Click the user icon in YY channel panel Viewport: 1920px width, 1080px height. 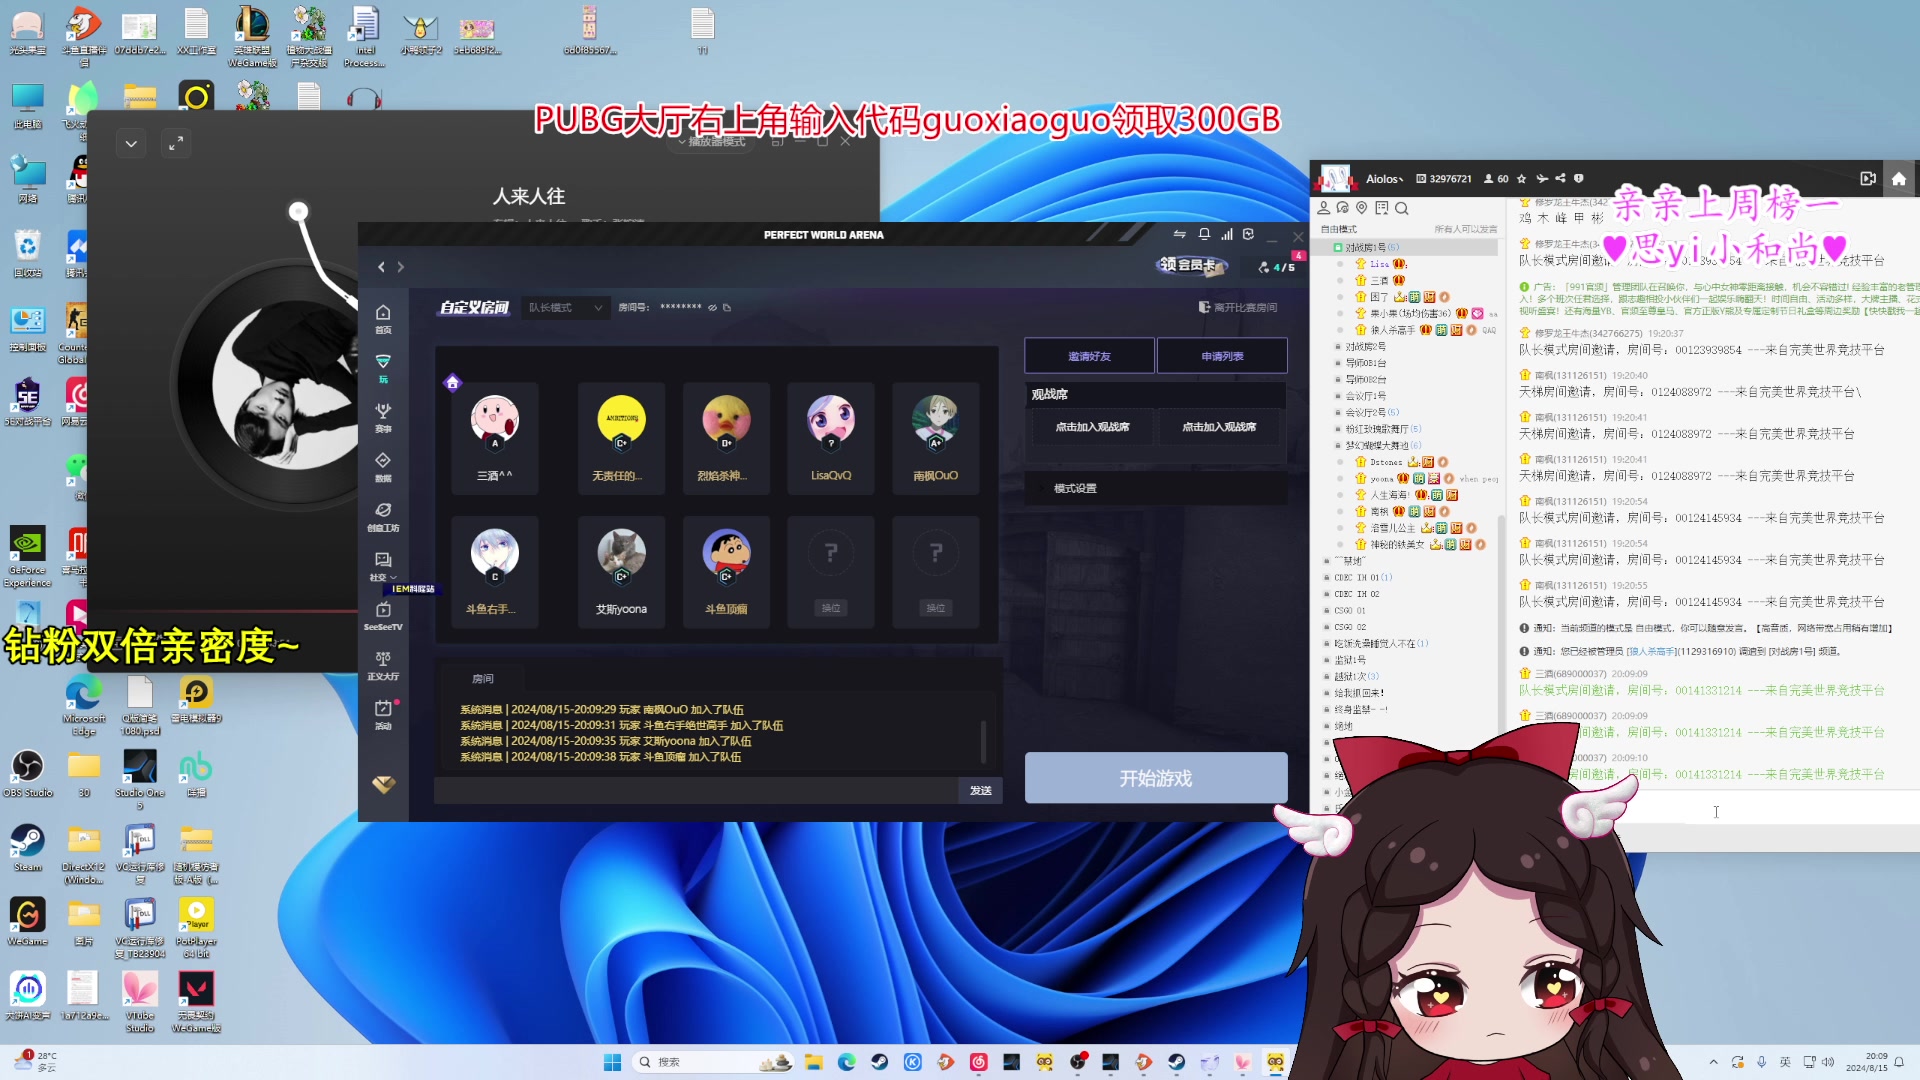coord(1323,208)
